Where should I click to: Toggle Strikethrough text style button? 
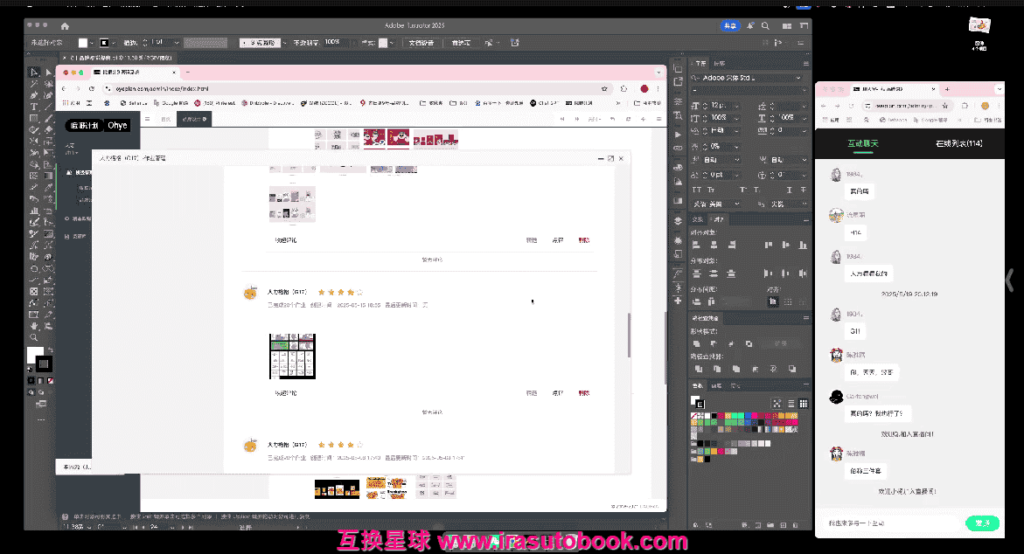[803, 190]
